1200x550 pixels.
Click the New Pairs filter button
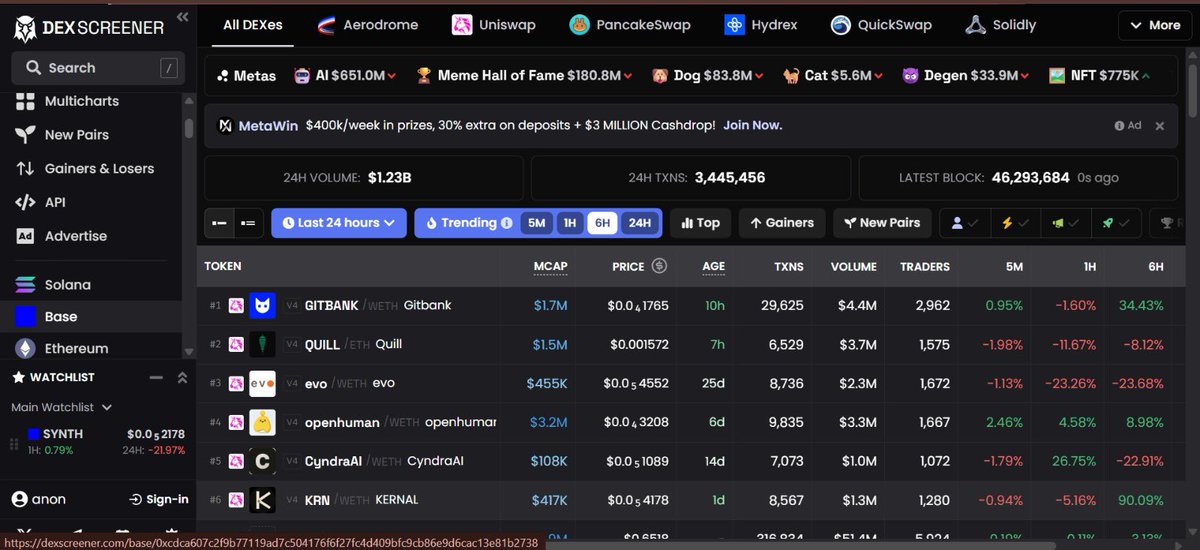pos(882,223)
